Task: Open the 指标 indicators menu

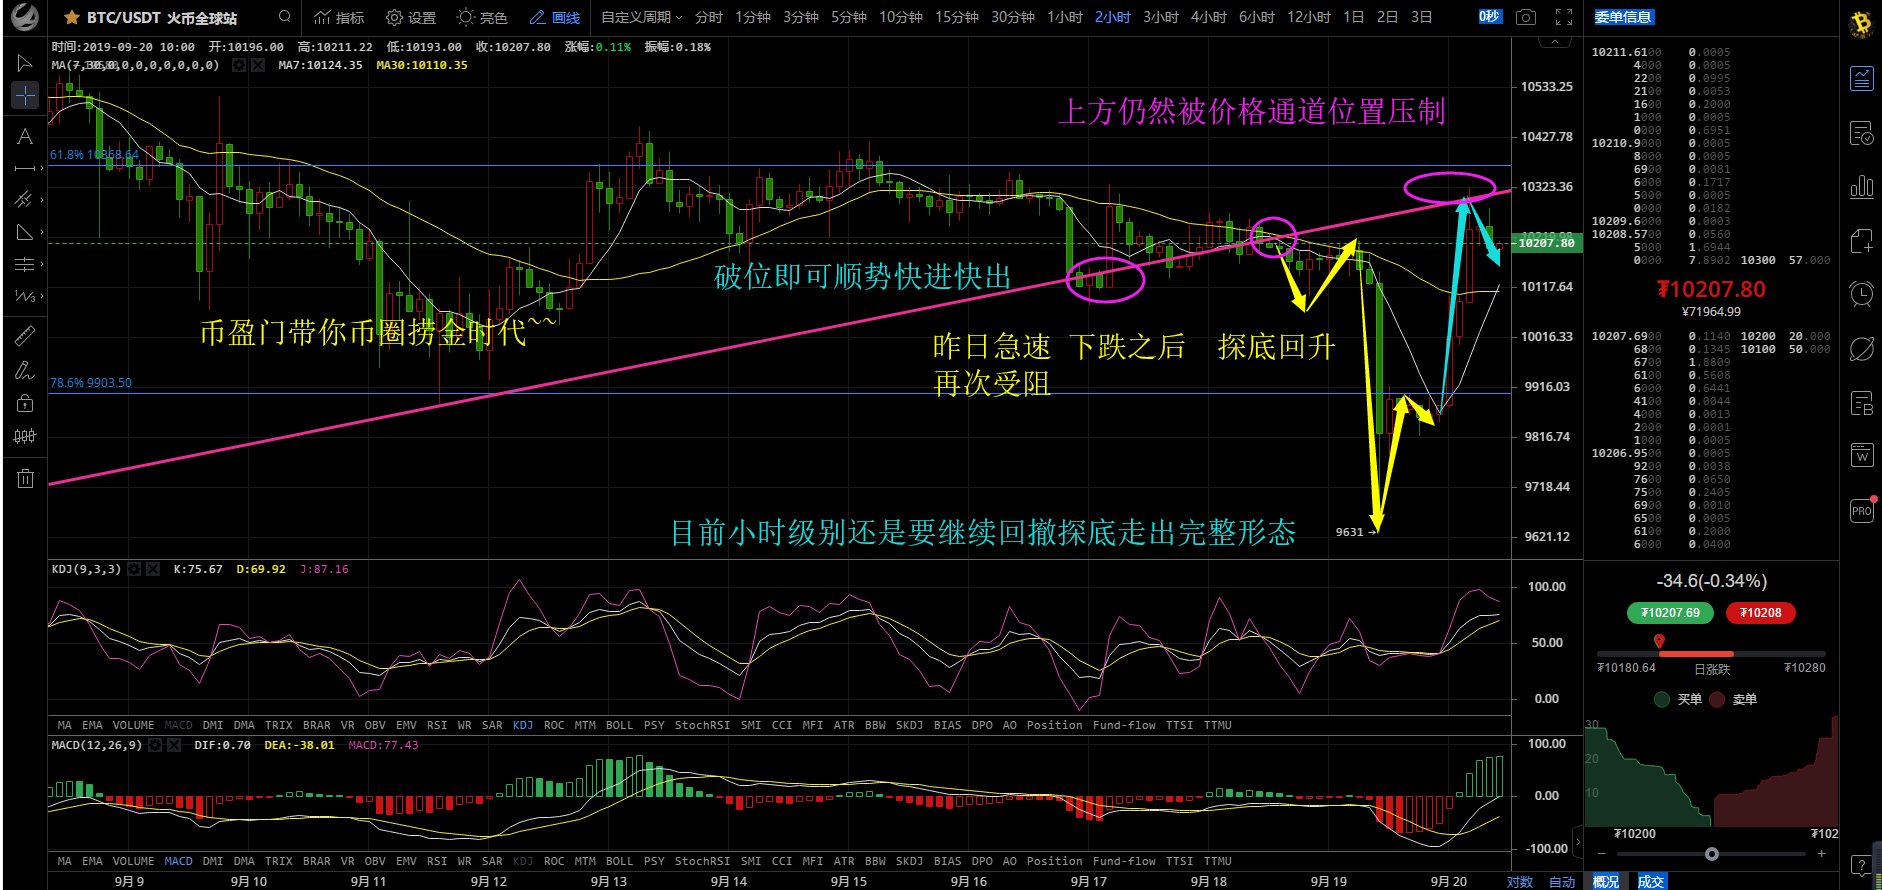Action: (339, 17)
